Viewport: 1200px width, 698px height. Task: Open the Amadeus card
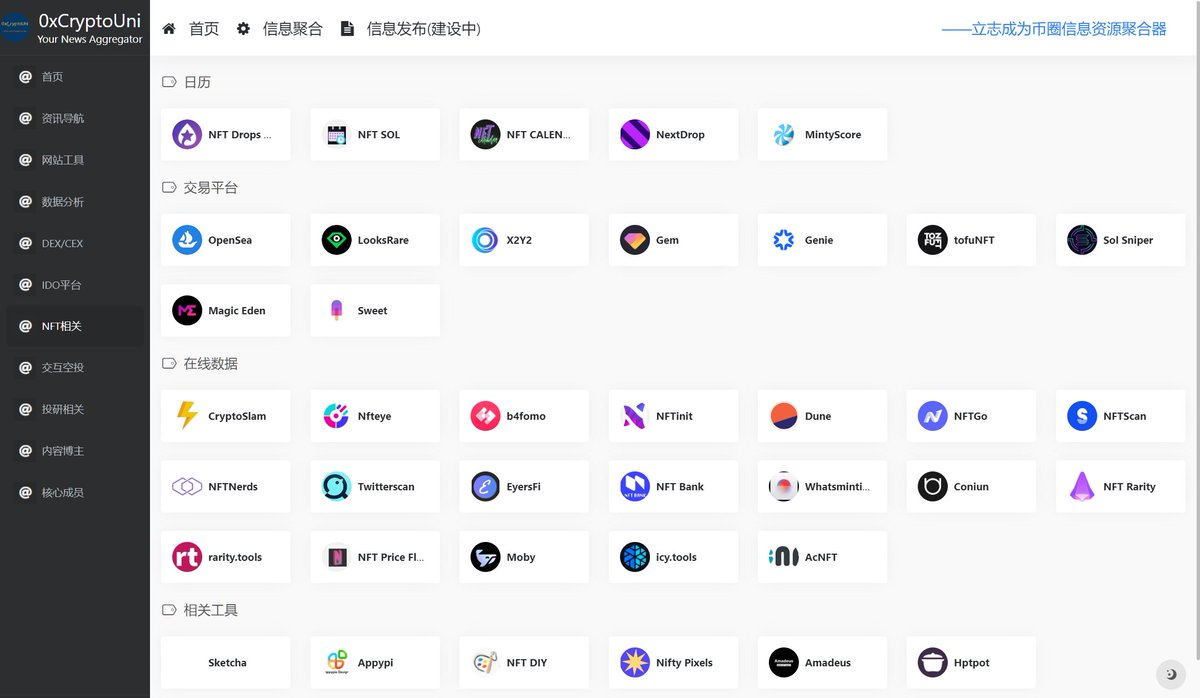pyautogui.click(x=822, y=663)
